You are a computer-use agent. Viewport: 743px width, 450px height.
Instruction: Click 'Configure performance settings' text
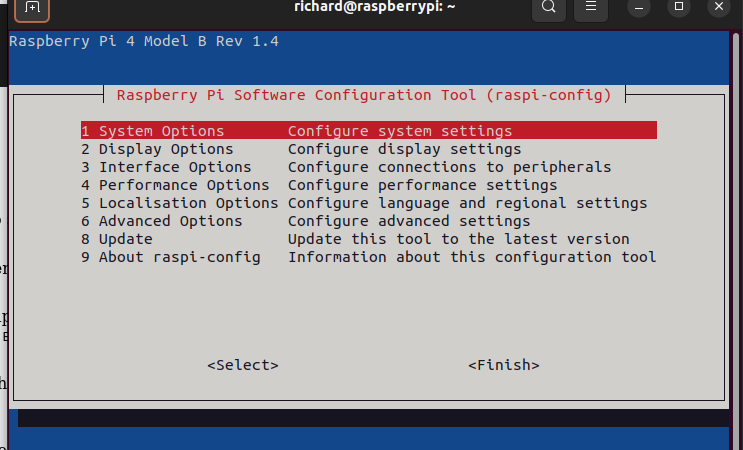tap(422, 185)
